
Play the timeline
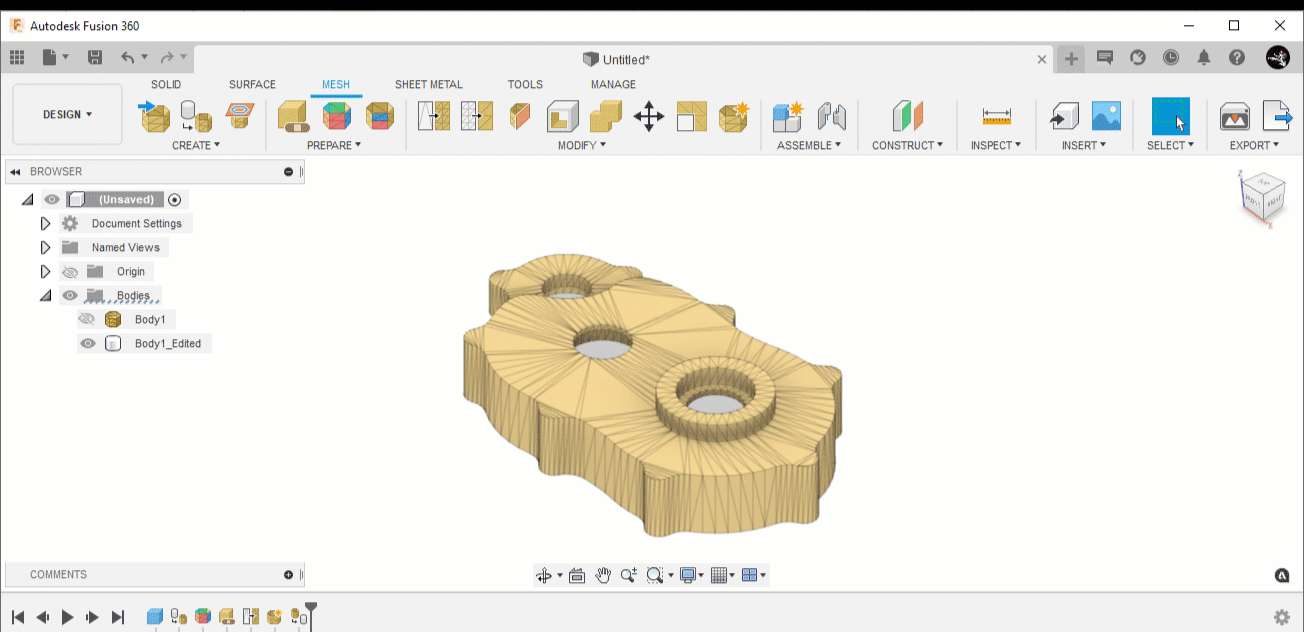coord(68,618)
